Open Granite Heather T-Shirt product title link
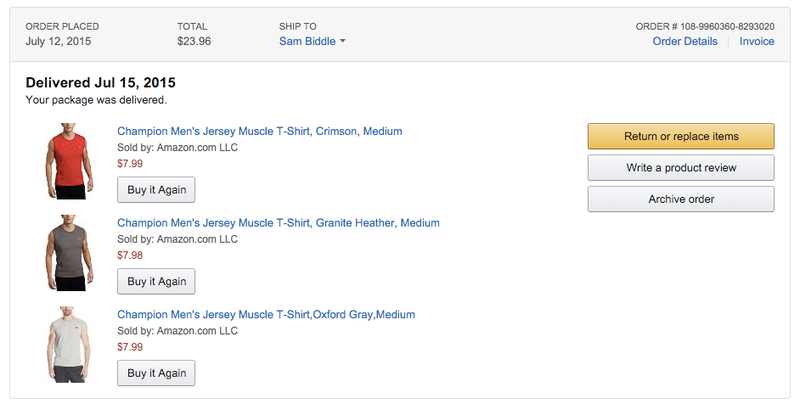800x404 pixels. point(279,223)
